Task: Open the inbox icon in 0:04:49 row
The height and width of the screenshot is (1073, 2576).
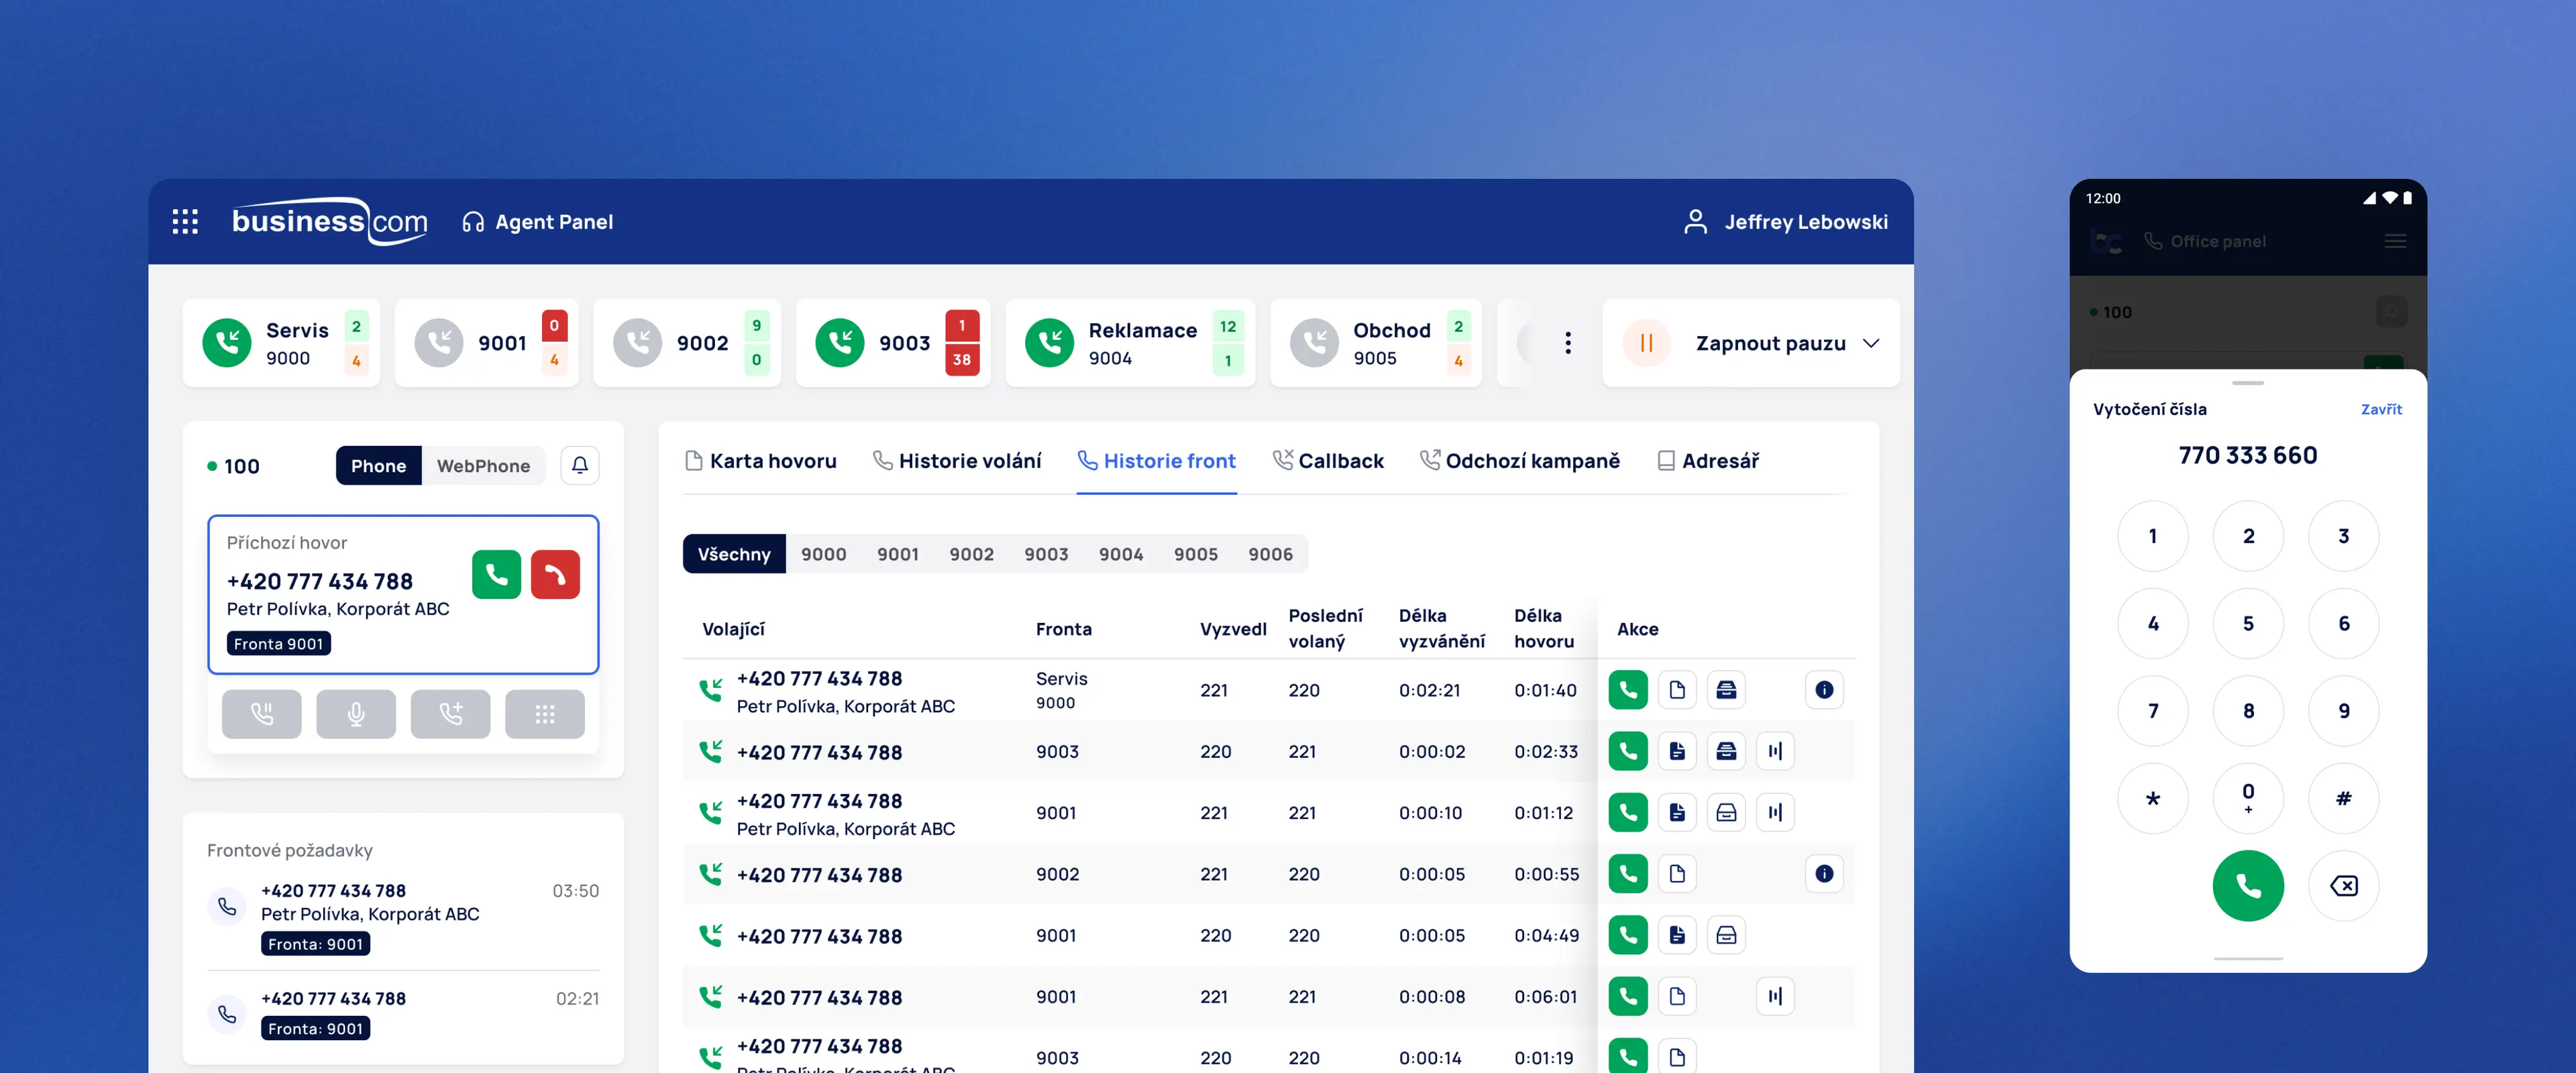Action: 1726,935
